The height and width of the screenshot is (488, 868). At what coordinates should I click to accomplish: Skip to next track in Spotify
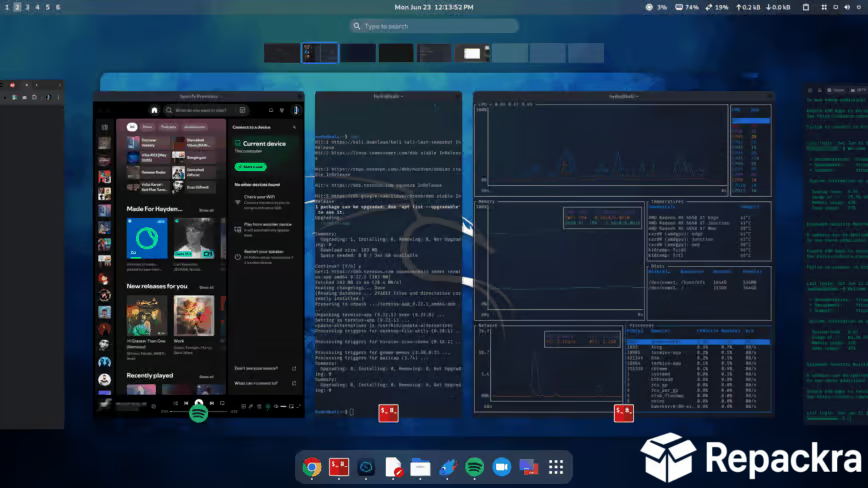pyautogui.click(x=212, y=403)
